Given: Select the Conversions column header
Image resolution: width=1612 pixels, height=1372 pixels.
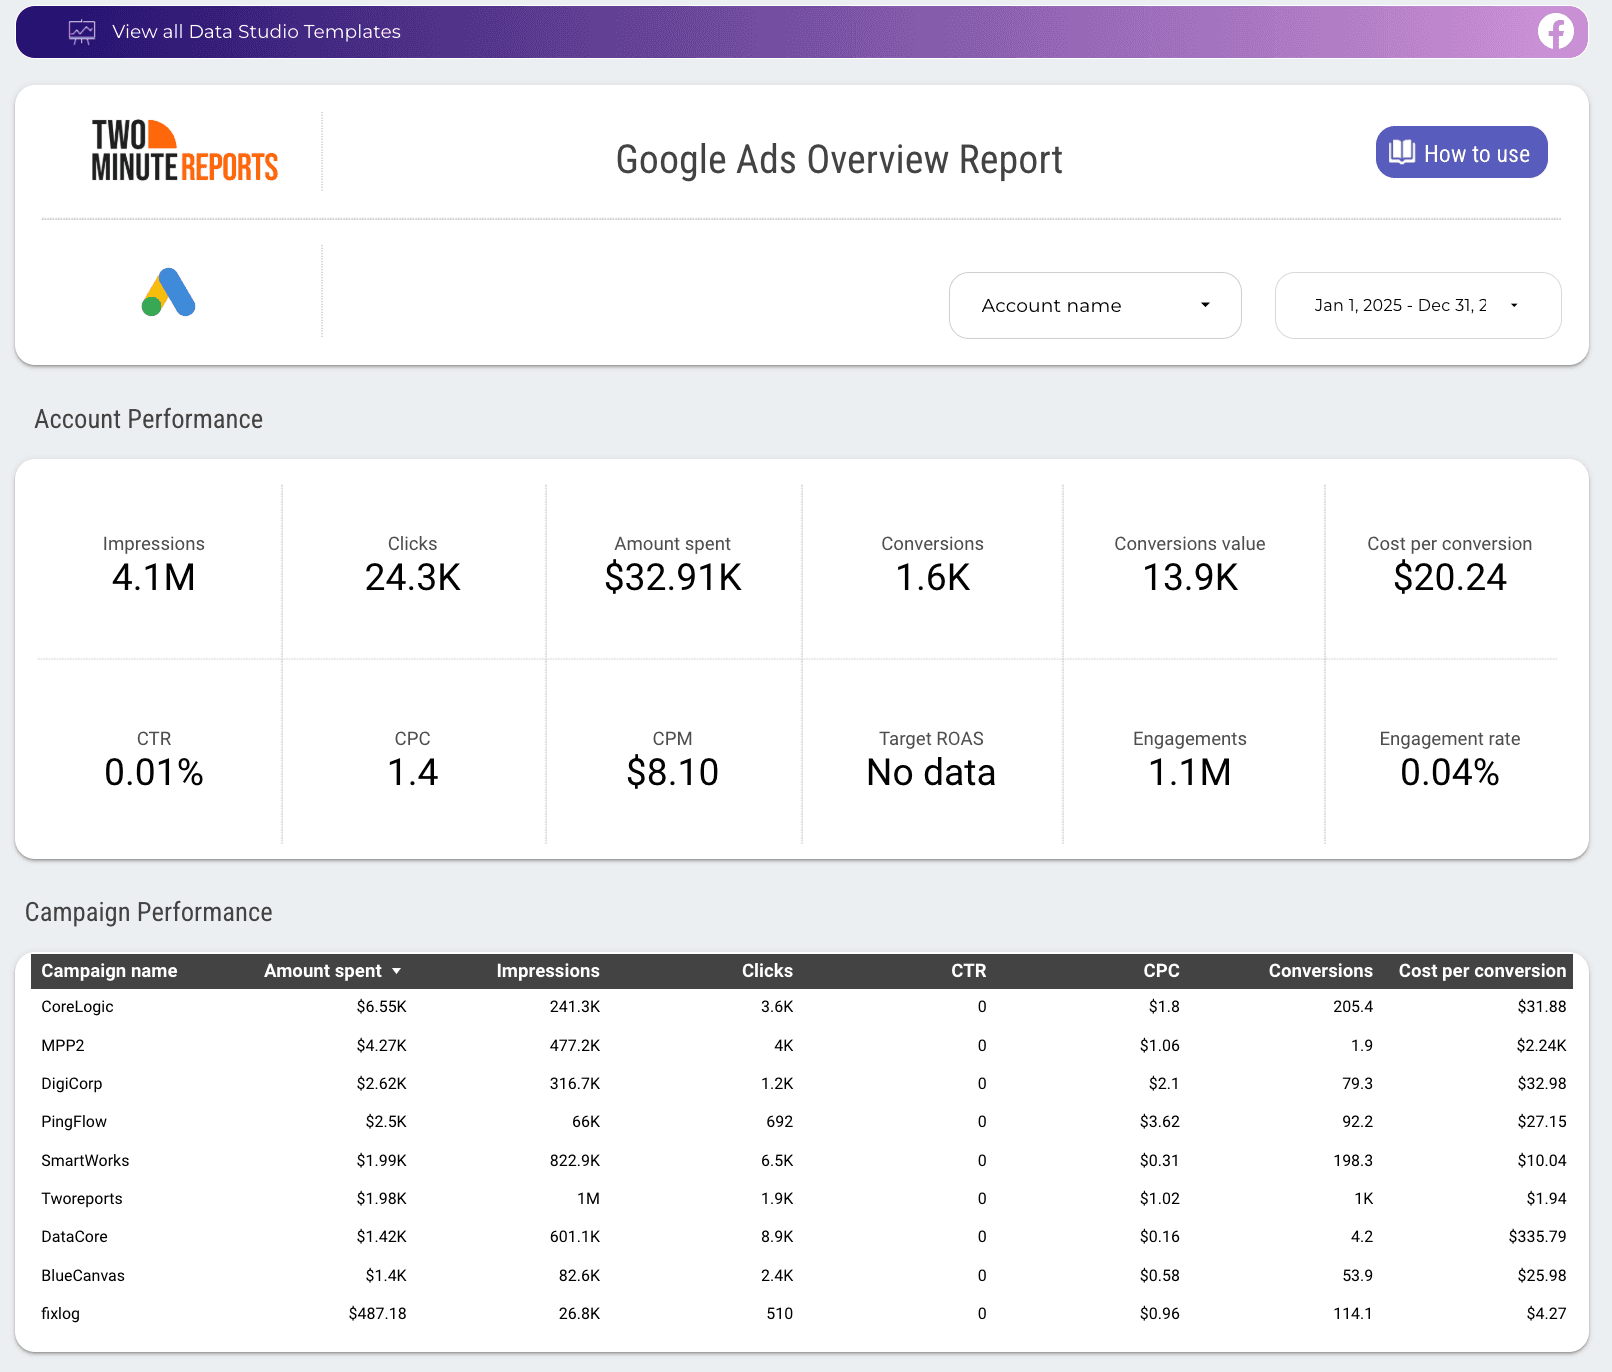Looking at the screenshot, I should (x=1320, y=970).
